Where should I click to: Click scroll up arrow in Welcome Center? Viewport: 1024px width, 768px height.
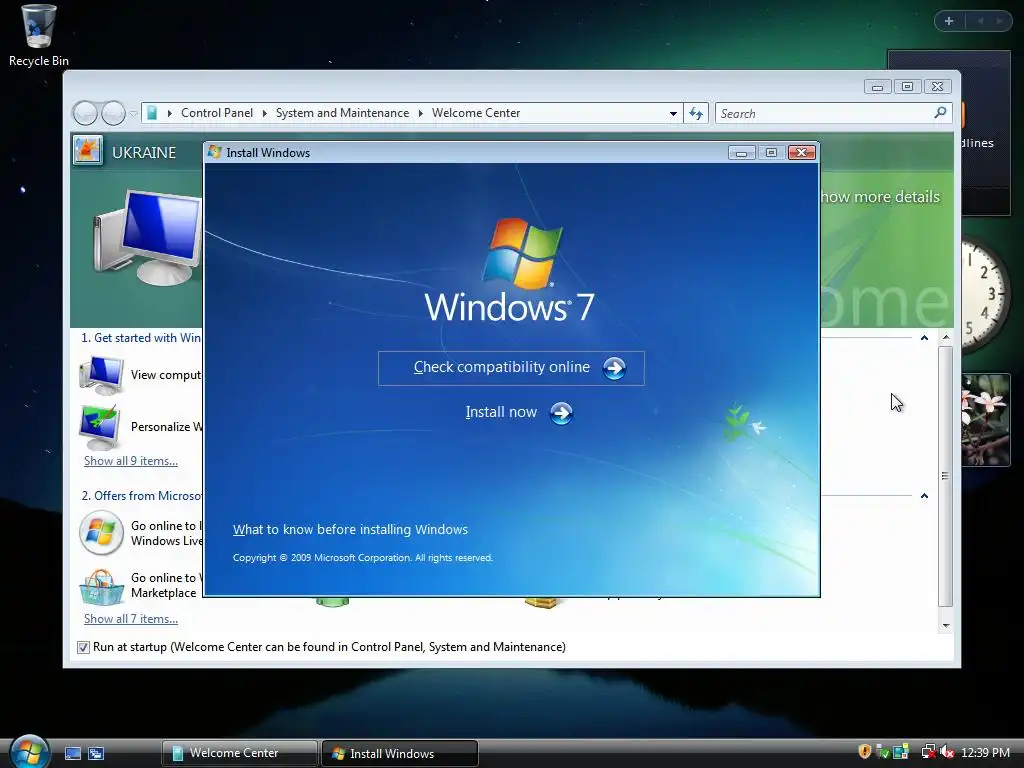(946, 338)
